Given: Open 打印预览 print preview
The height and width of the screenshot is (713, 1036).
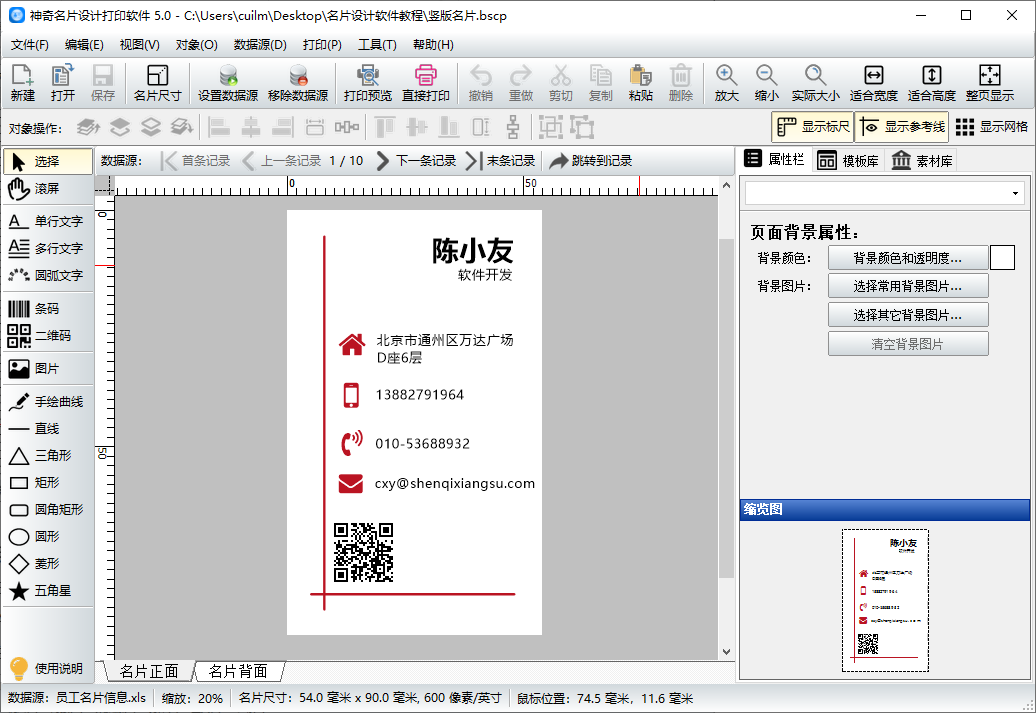Looking at the screenshot, I should (x=368, y=83).
